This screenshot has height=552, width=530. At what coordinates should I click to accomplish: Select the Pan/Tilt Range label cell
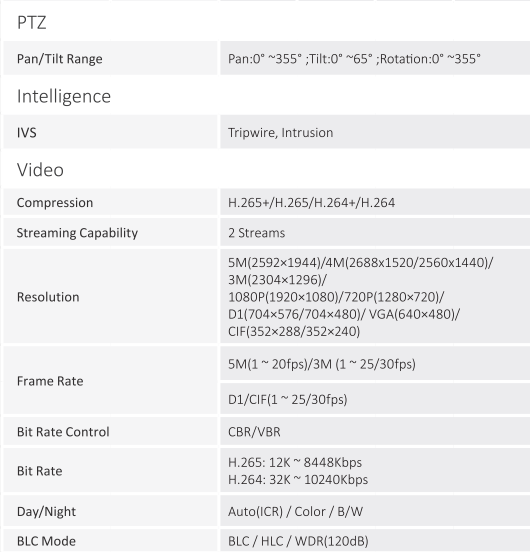tap(111, 58)
